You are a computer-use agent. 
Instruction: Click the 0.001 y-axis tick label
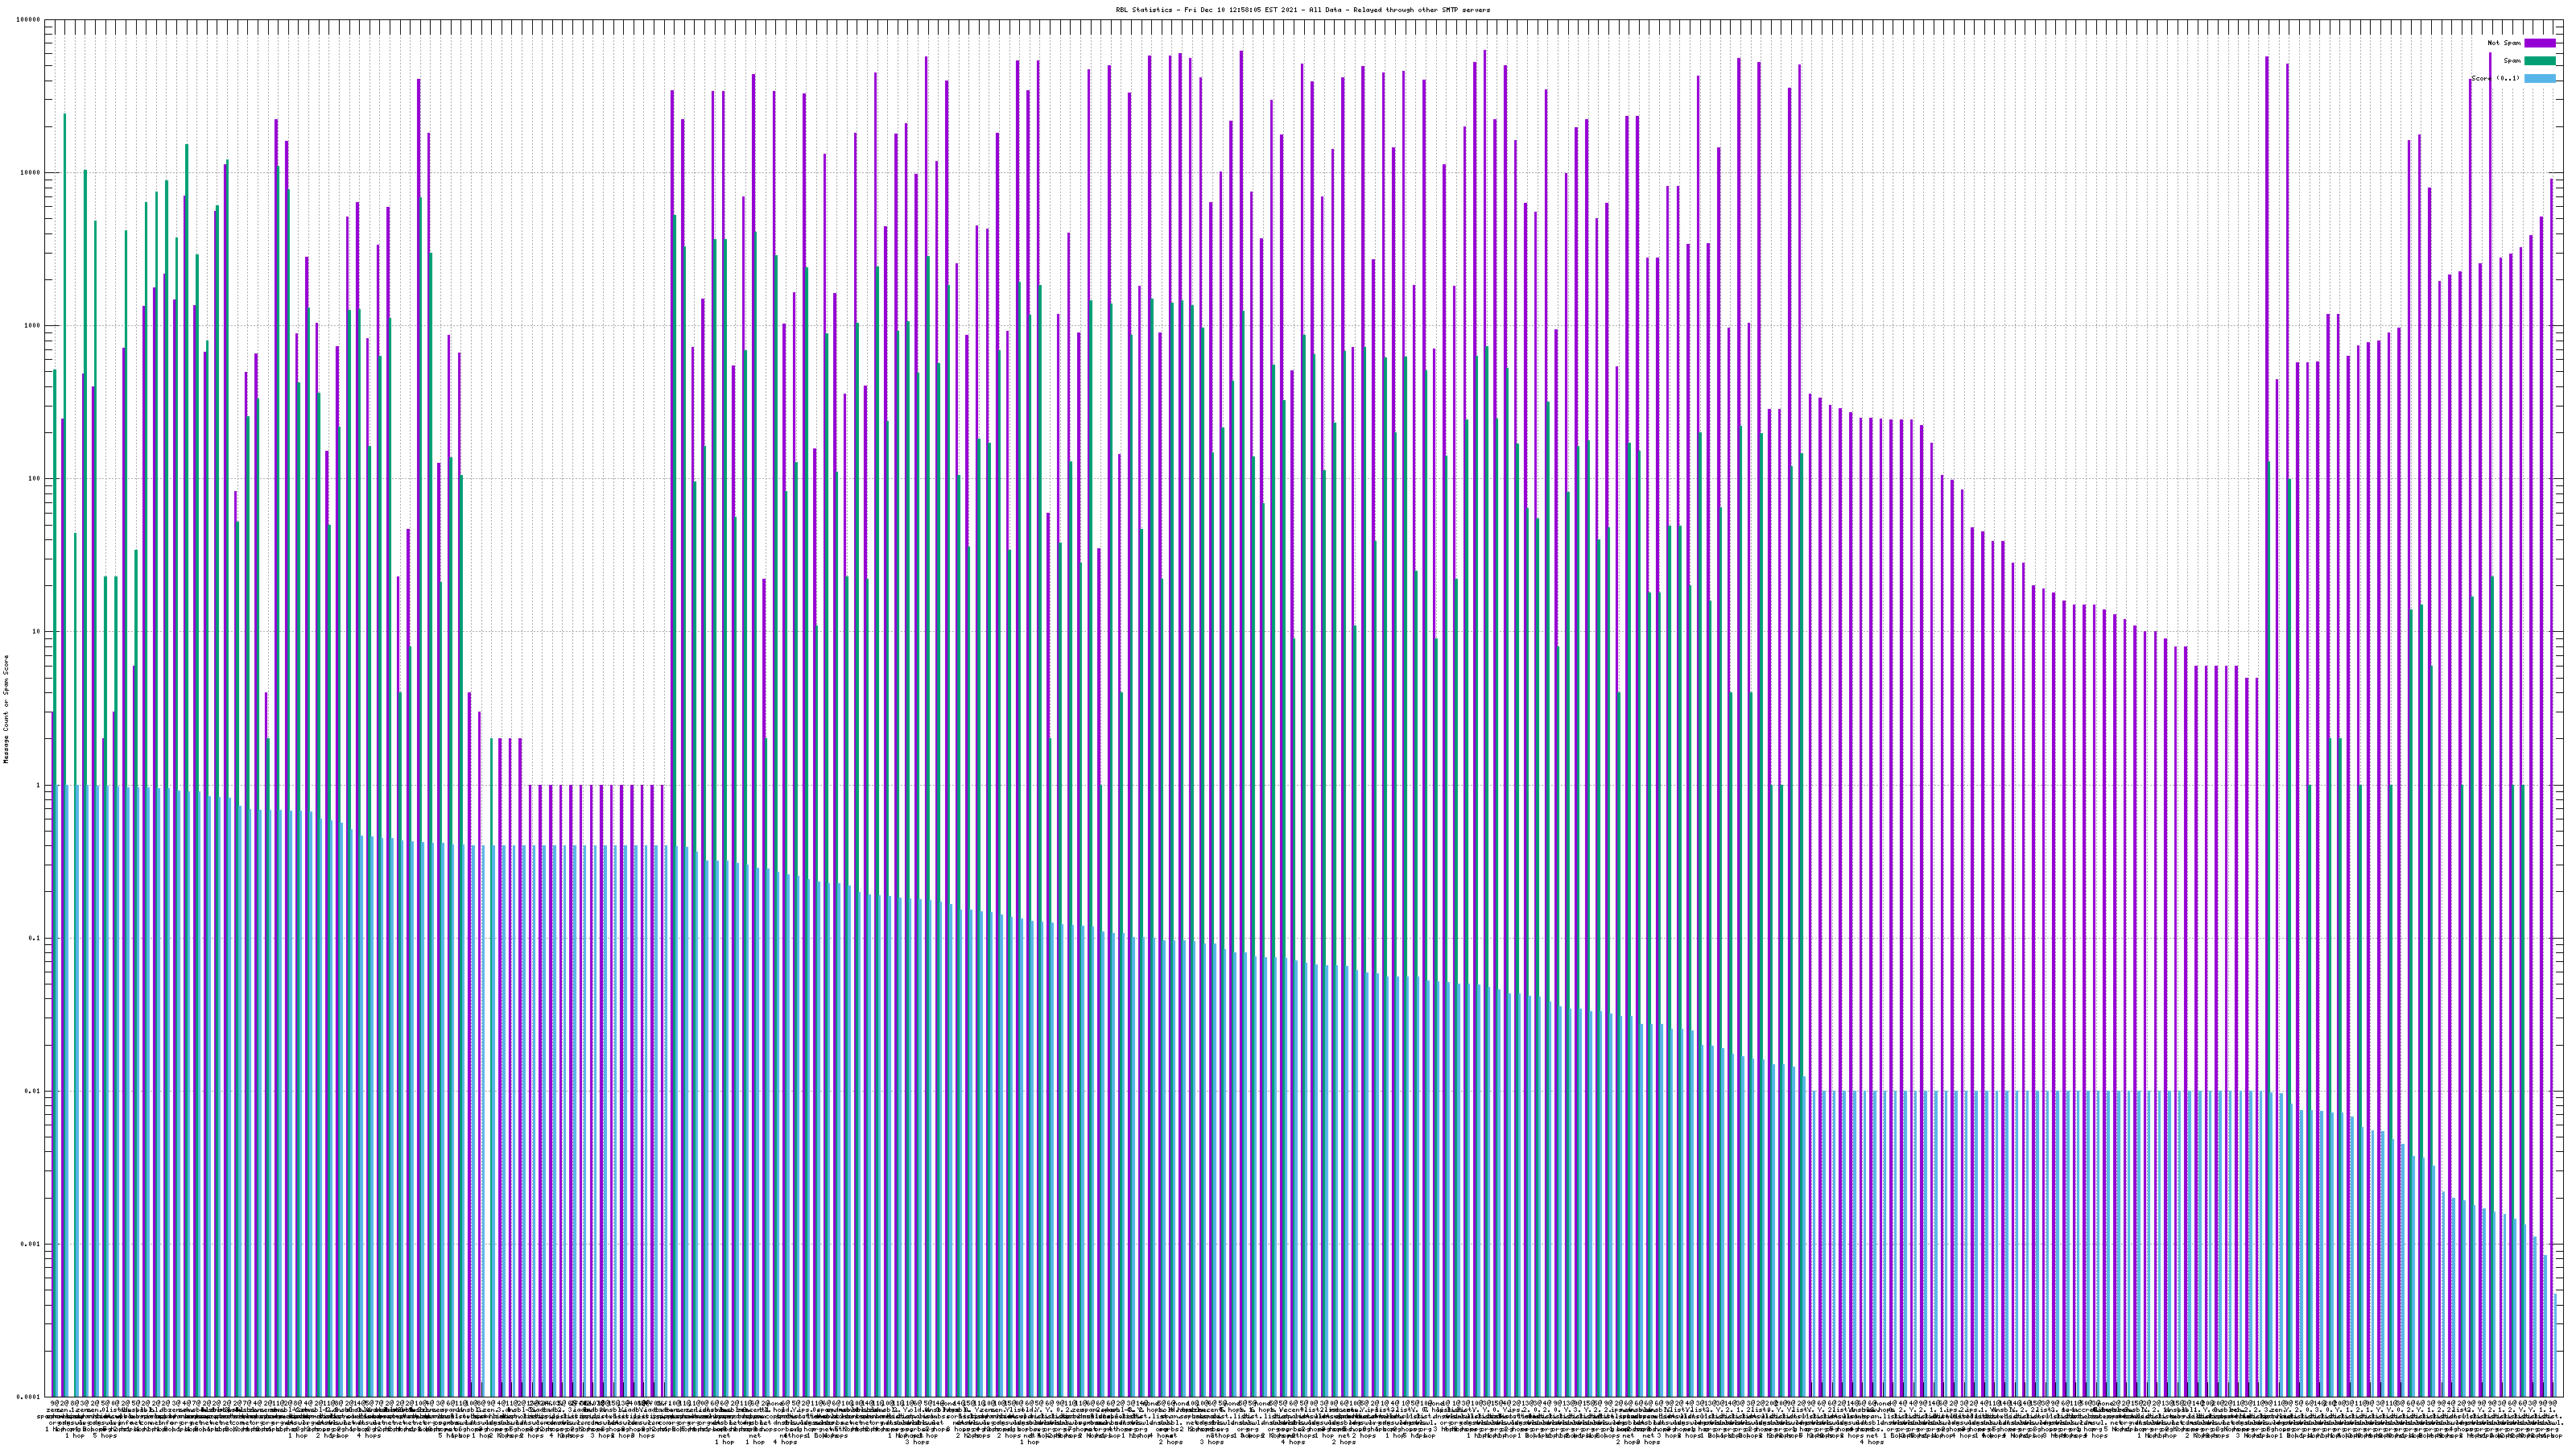[31, 1244]
